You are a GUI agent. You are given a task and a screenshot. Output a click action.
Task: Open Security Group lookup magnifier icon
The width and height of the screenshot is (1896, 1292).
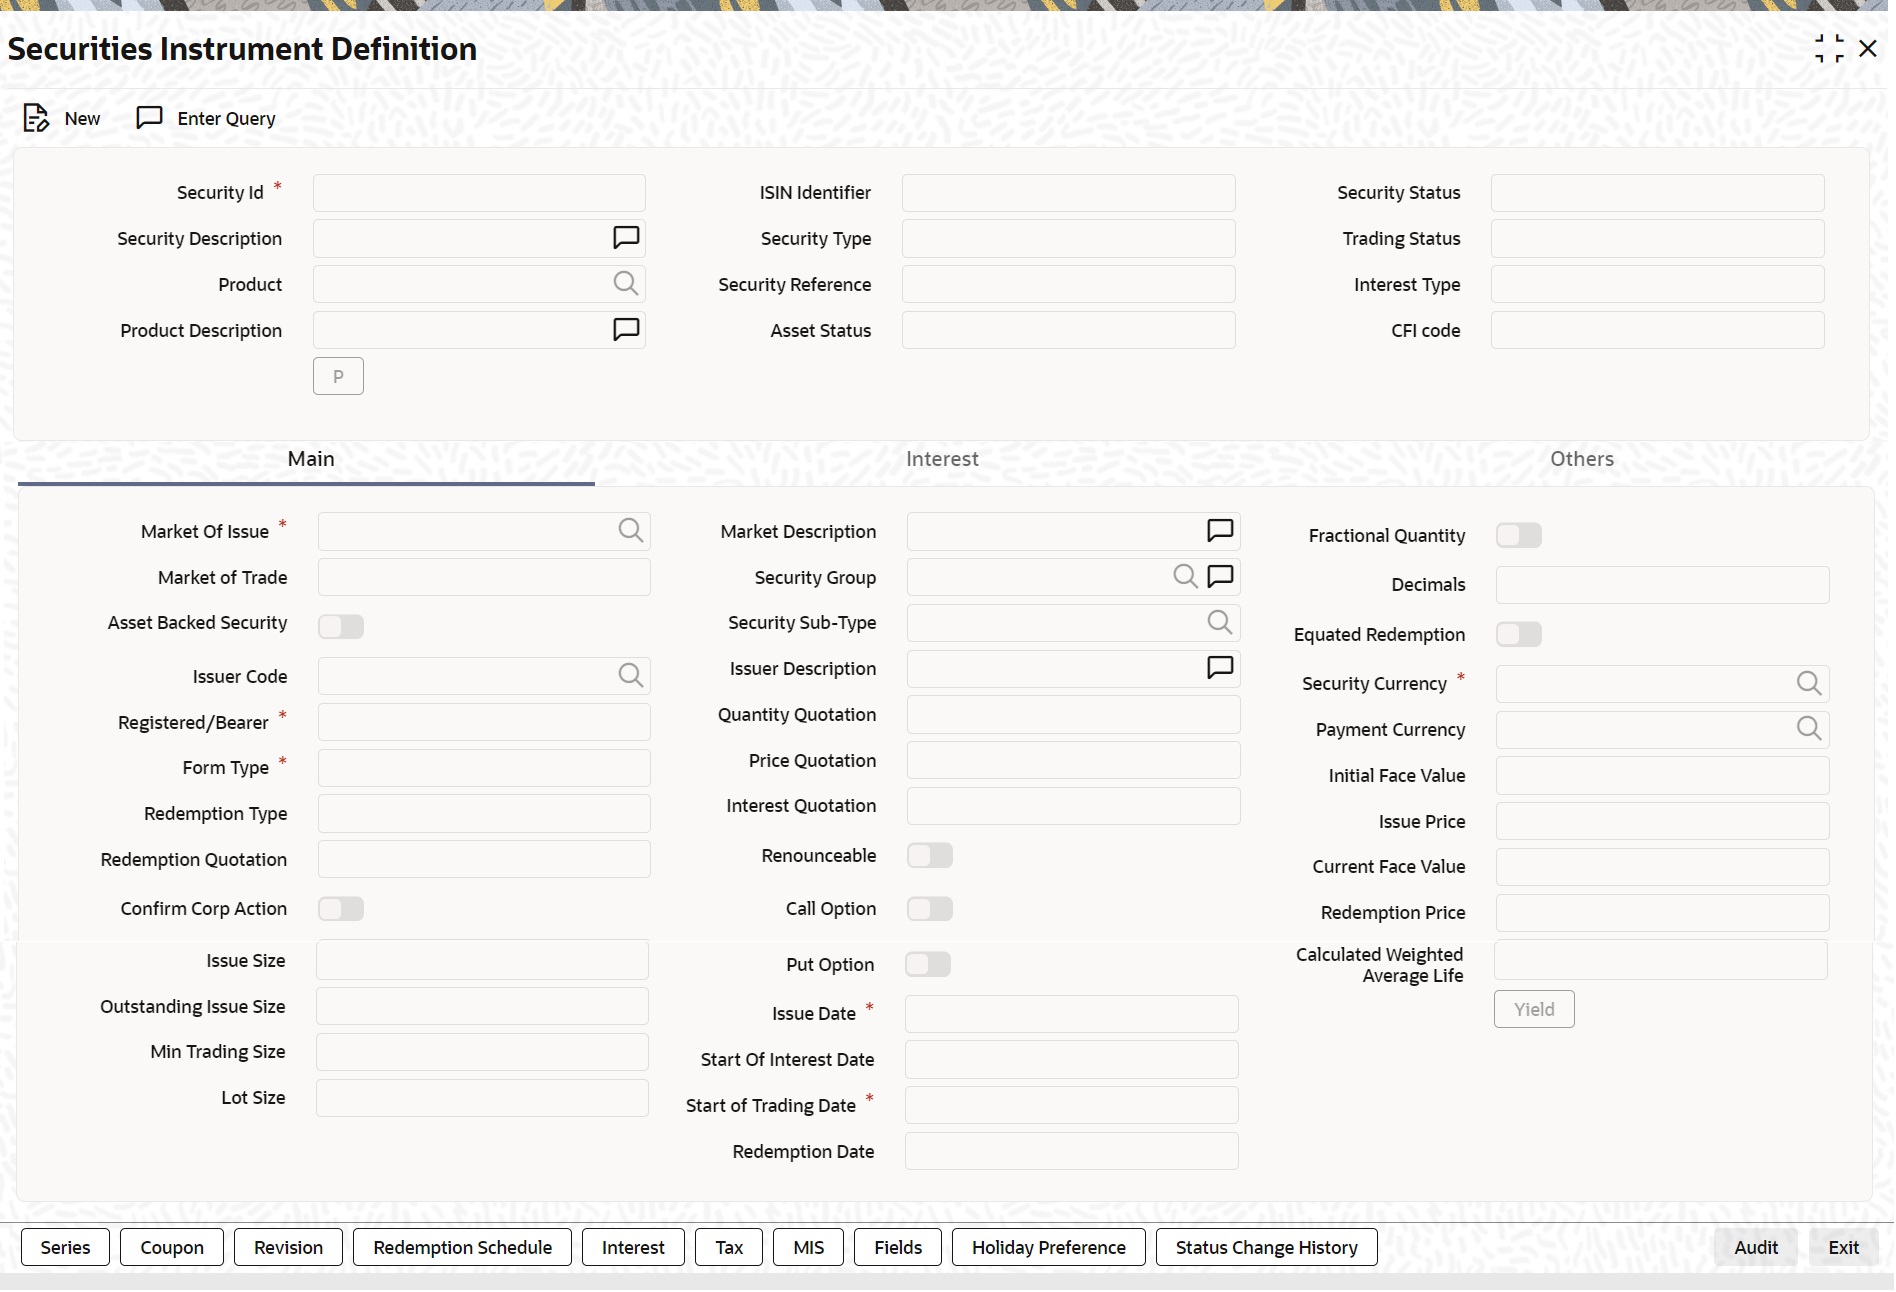click(x=1185, y=576)
